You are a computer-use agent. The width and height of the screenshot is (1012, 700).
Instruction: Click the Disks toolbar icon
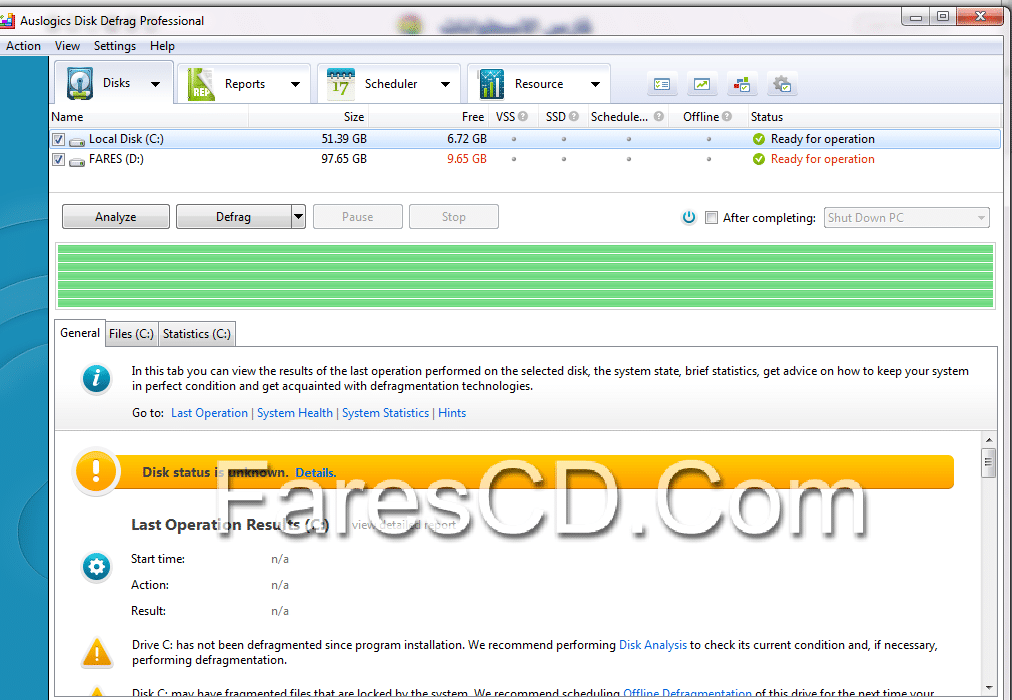pos(81,83)
